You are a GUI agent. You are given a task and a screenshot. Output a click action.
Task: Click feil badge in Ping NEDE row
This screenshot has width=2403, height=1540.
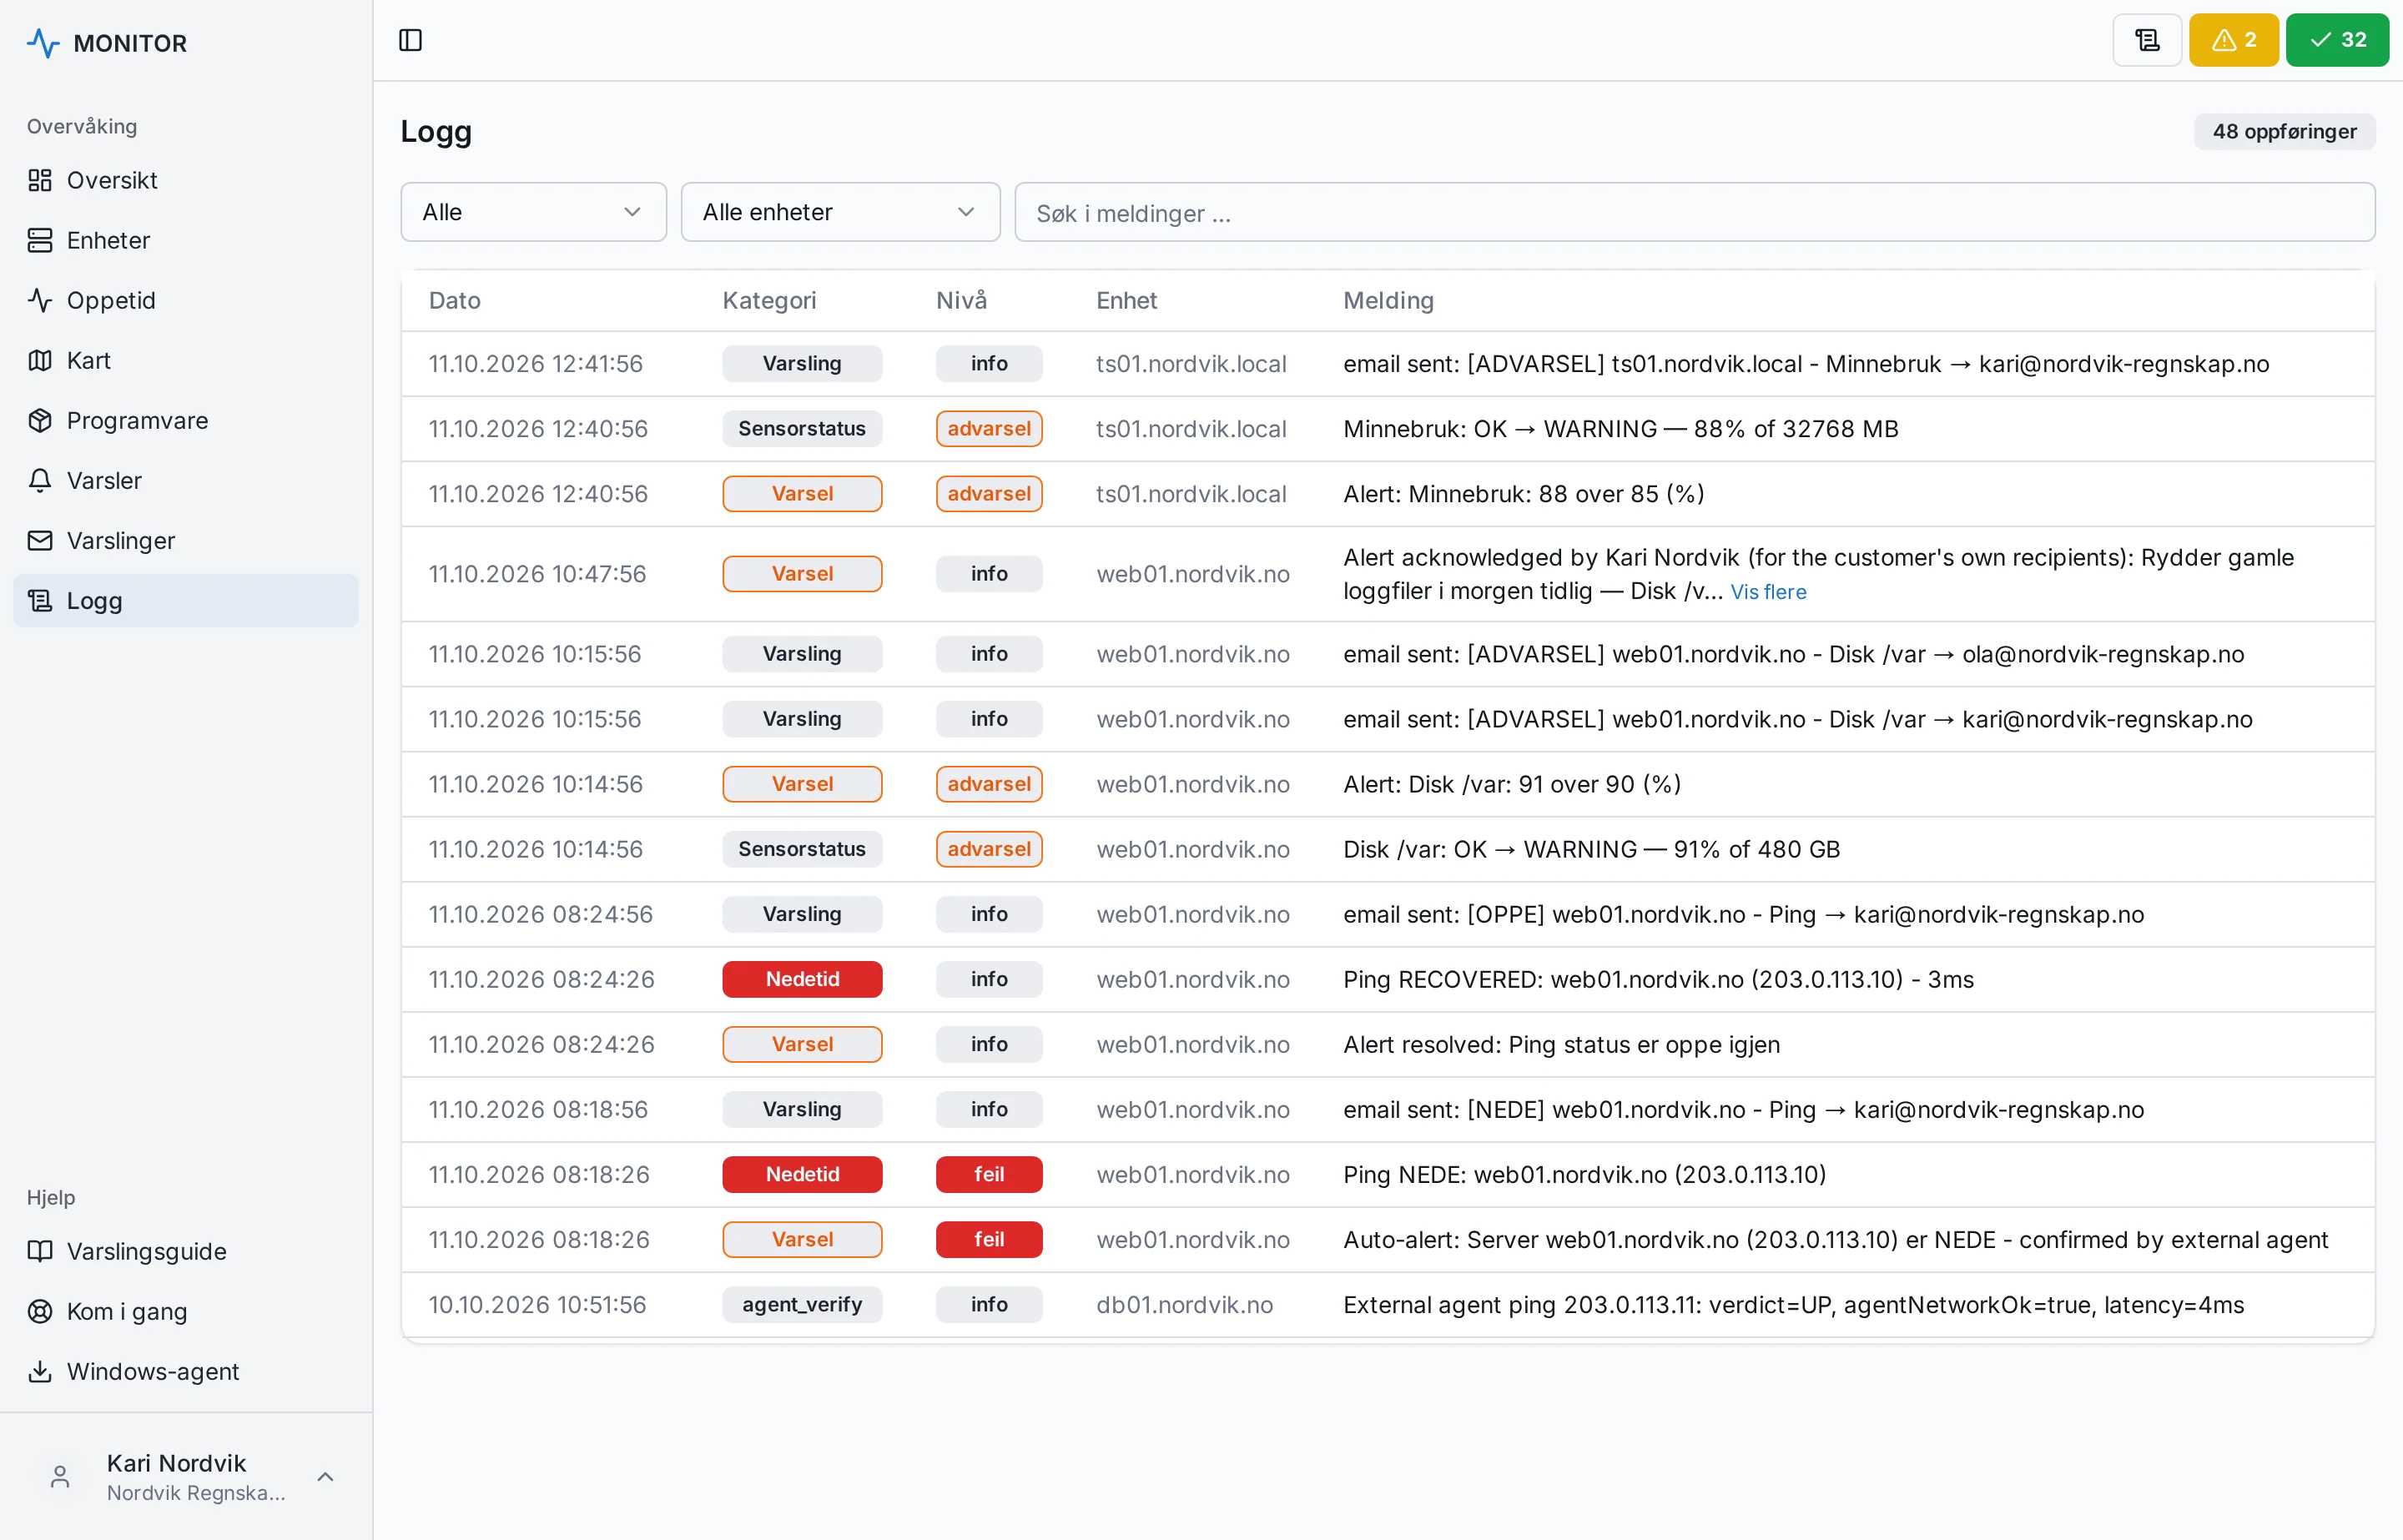pos(989,1174)
